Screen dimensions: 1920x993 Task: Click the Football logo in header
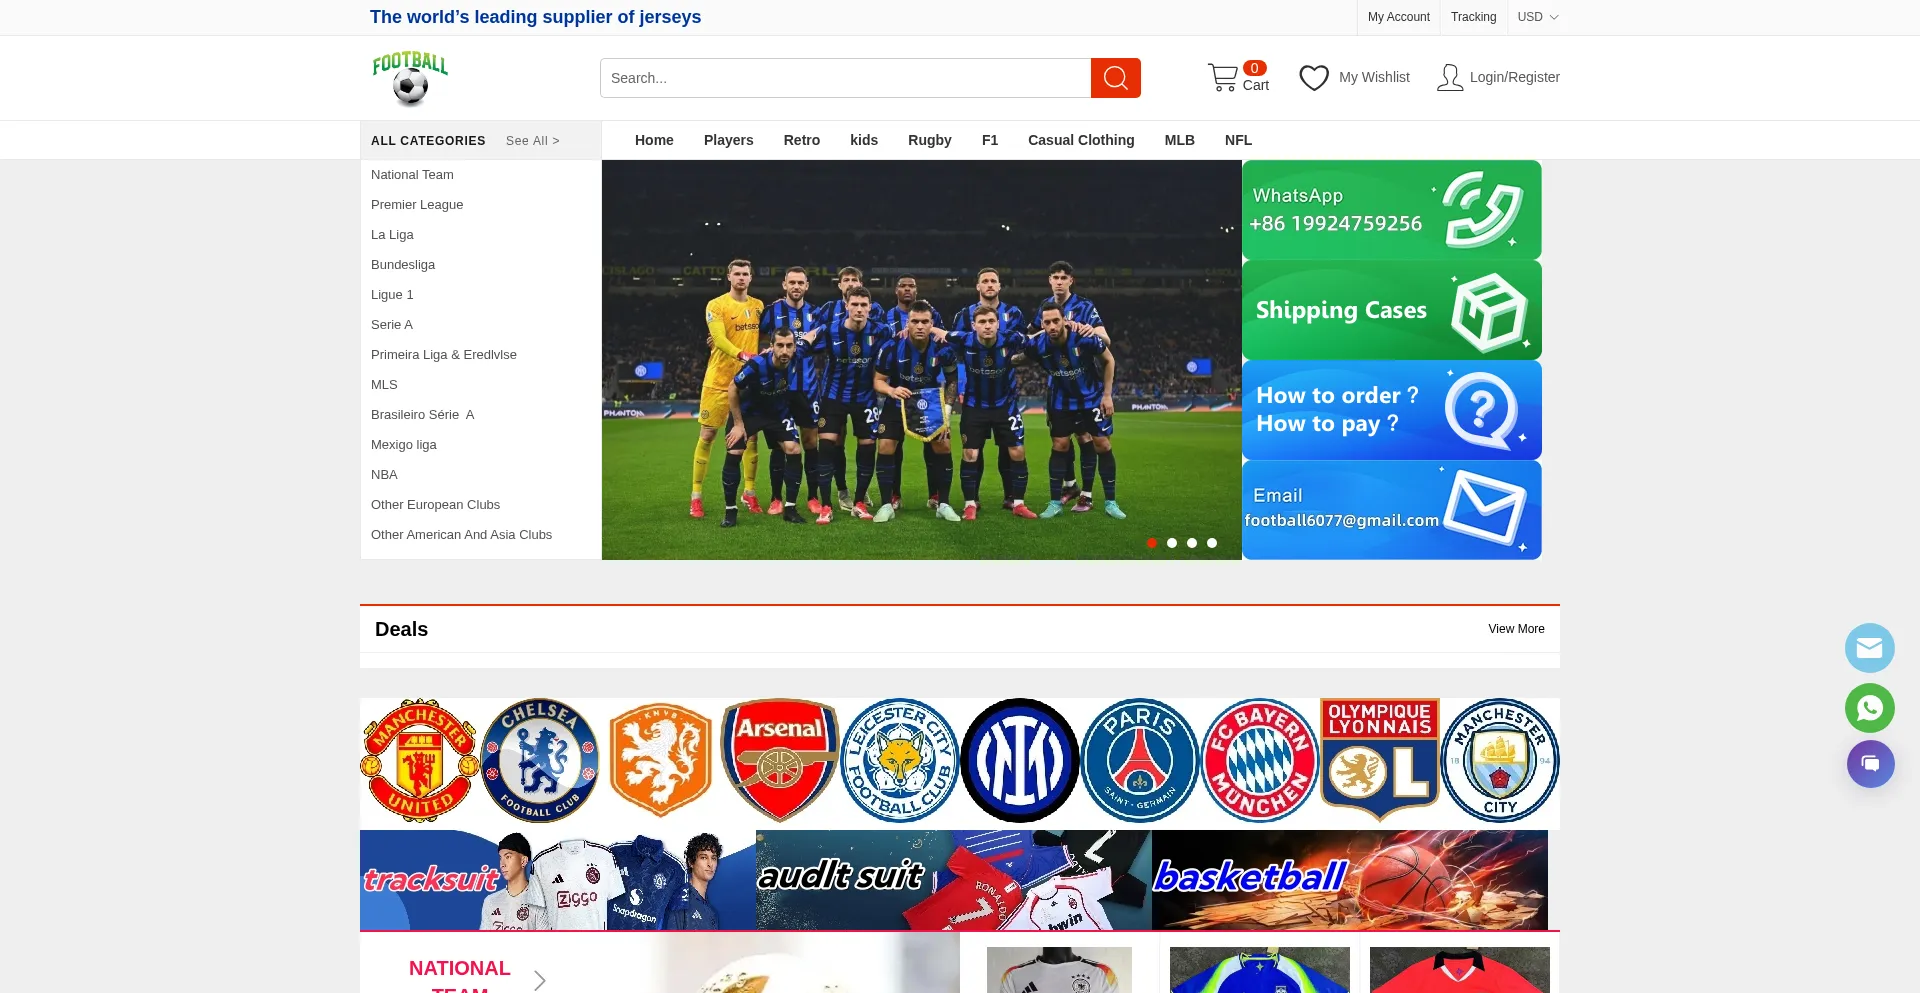click(410, 78)
